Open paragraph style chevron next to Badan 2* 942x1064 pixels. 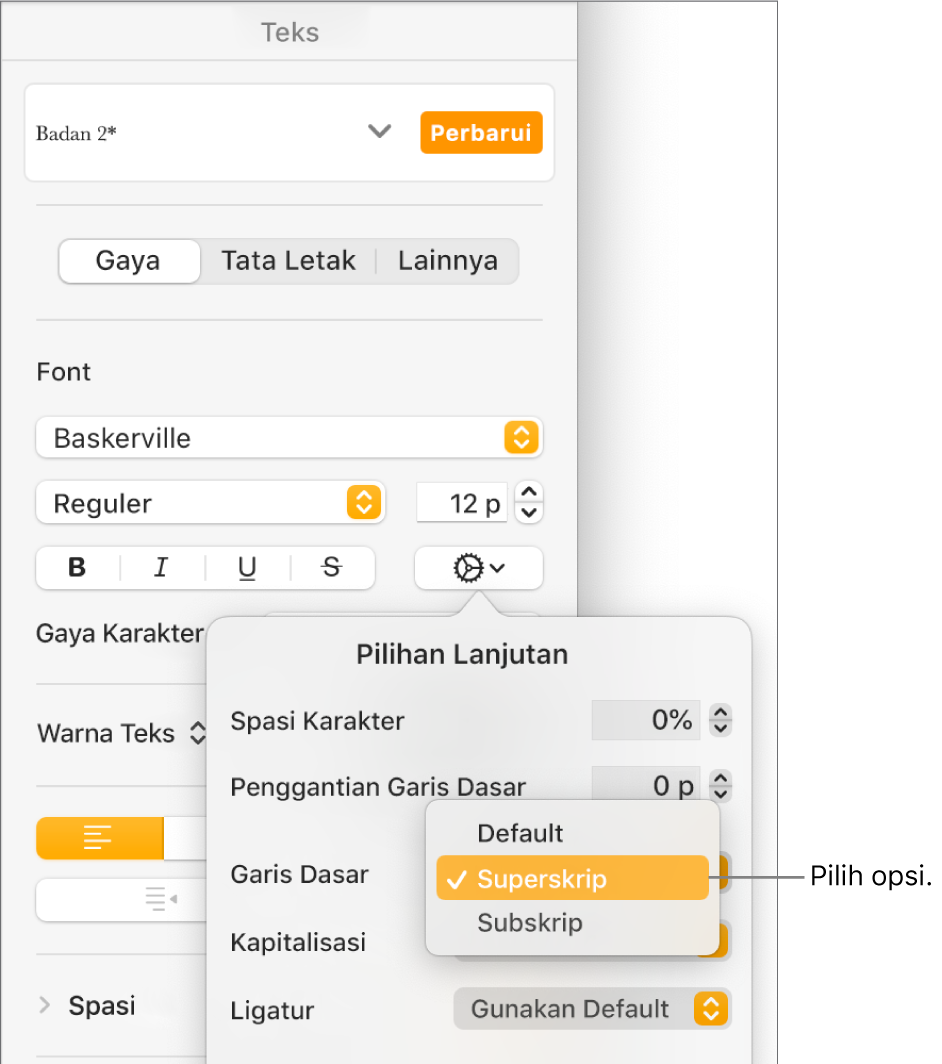pos(379,131)
